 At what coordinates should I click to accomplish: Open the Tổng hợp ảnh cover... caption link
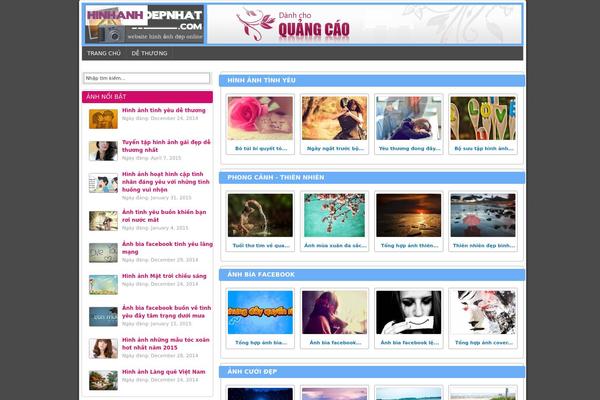click(x=484, y=343)
